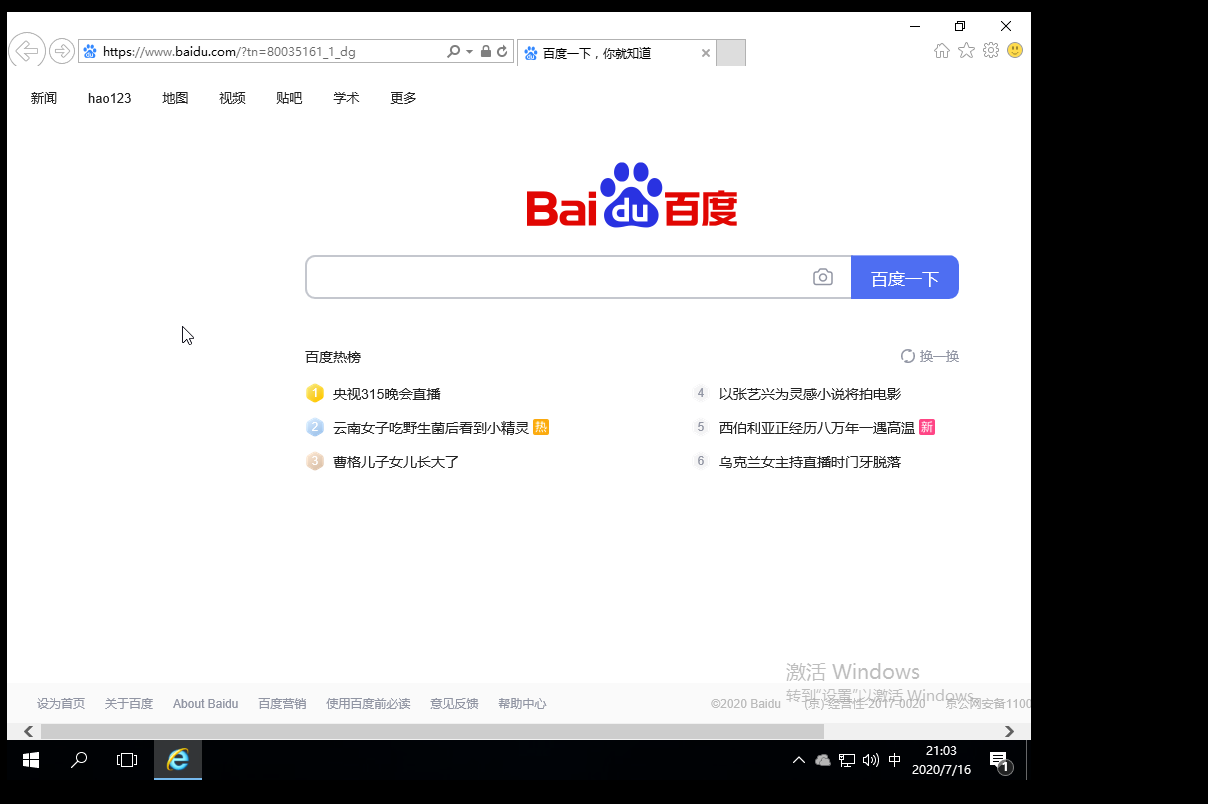Open the Action Center notification icon
The height and width of the screenshot is (804, 1208).
[x=999, y=761]
